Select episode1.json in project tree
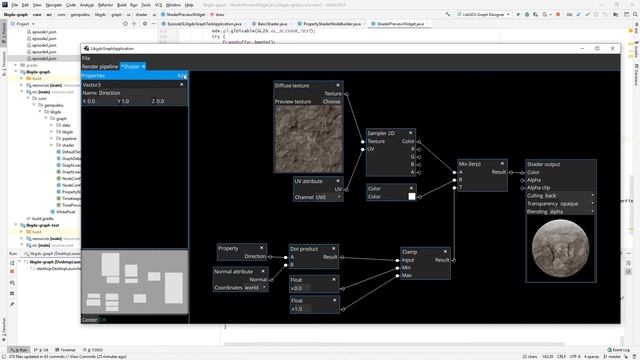 [44, 32]
